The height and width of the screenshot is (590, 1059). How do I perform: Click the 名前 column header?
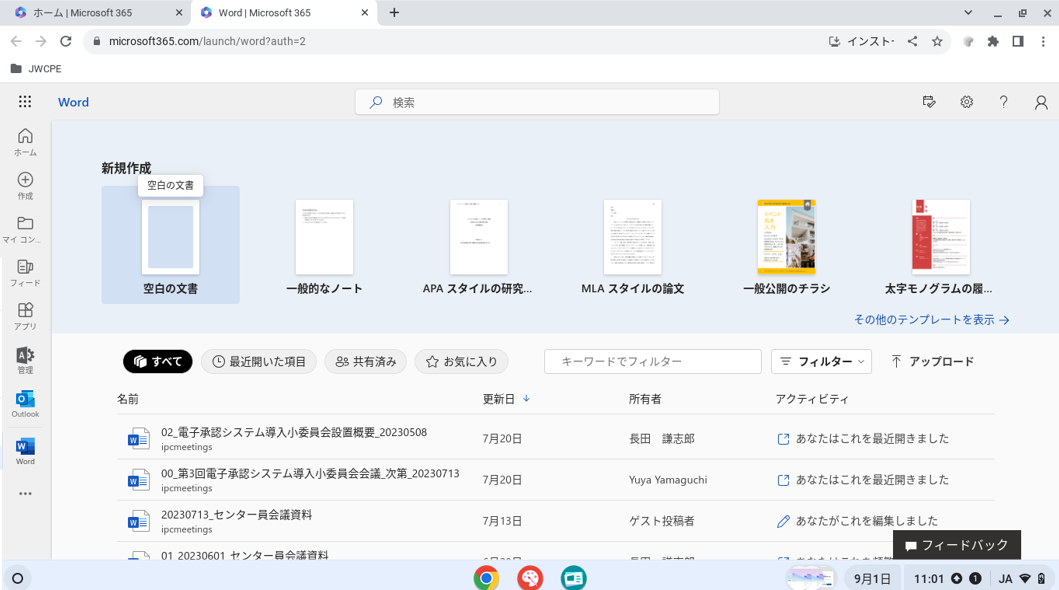[128, 399]
